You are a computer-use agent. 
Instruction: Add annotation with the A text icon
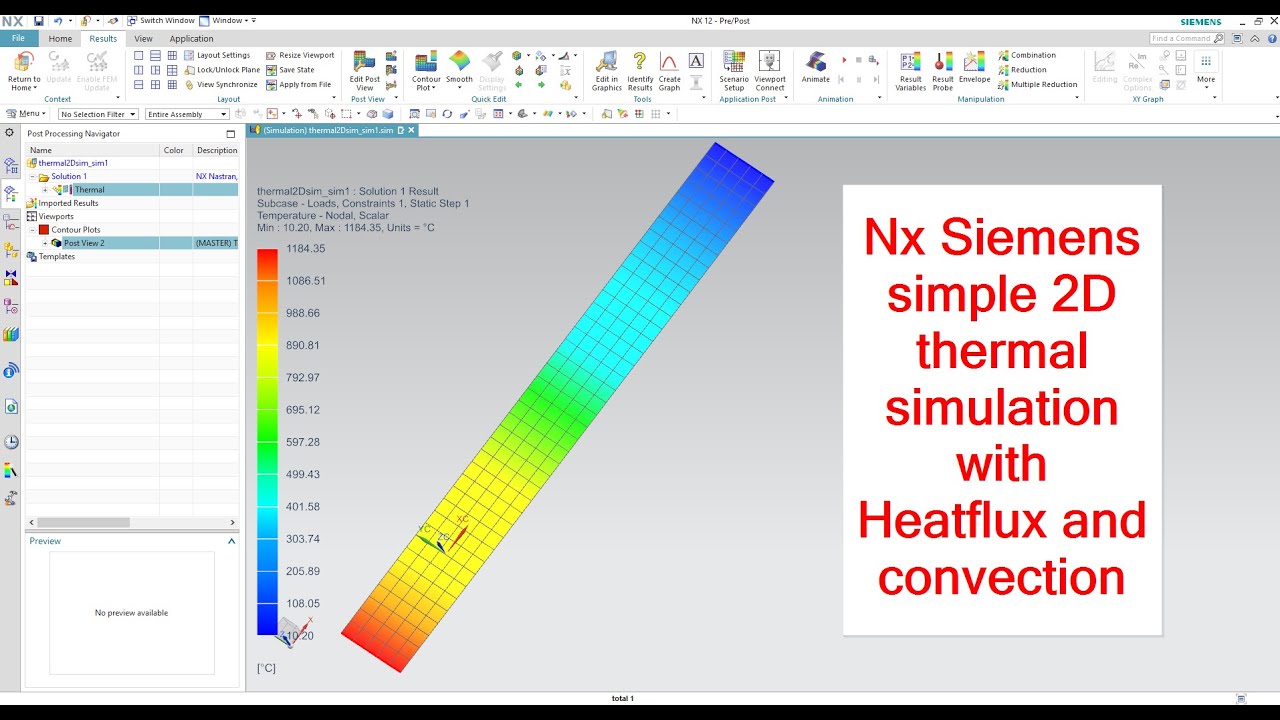pos(696,60)
